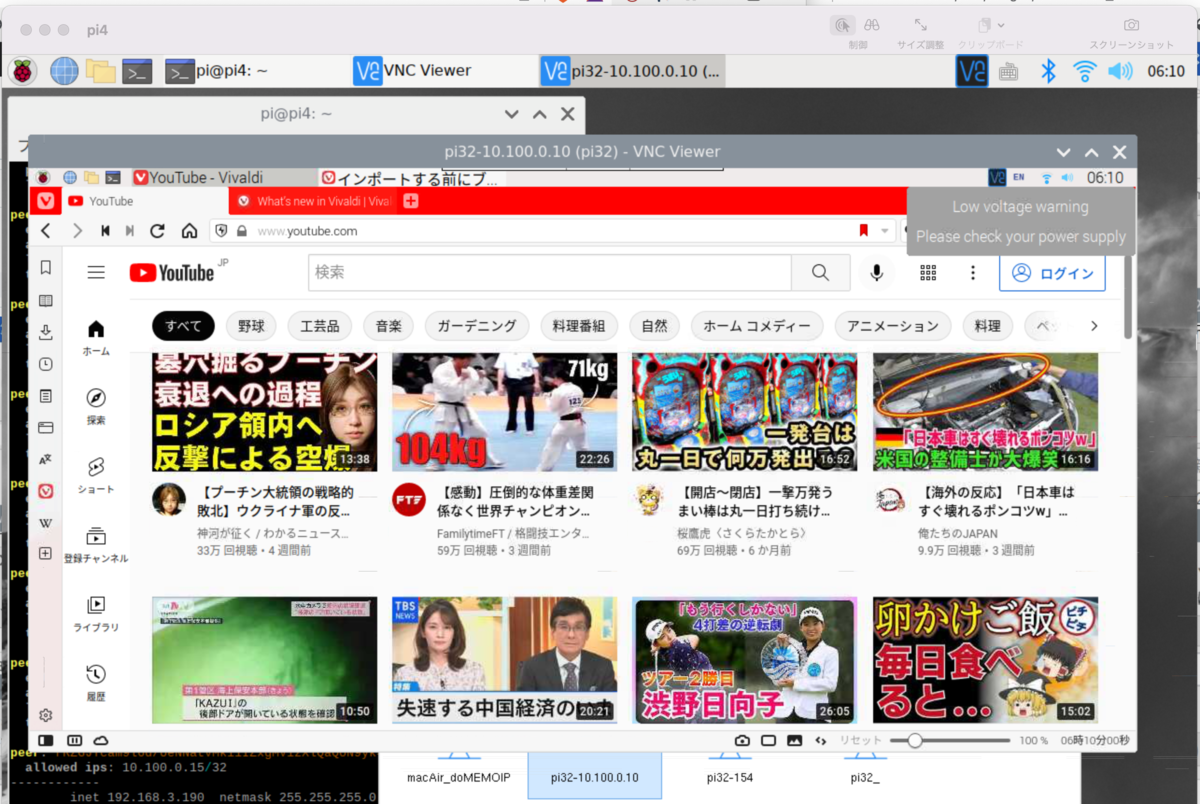Open the file manager folder icon on pi4 taskbar
This screenshot has height=804, width=1200.
101,71
